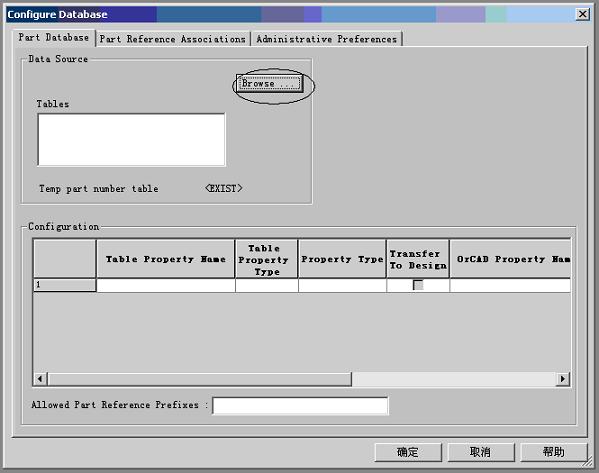Open help with the 帮助 button
The height and width of the screenshot is (473, 599).
pos(554,452)
